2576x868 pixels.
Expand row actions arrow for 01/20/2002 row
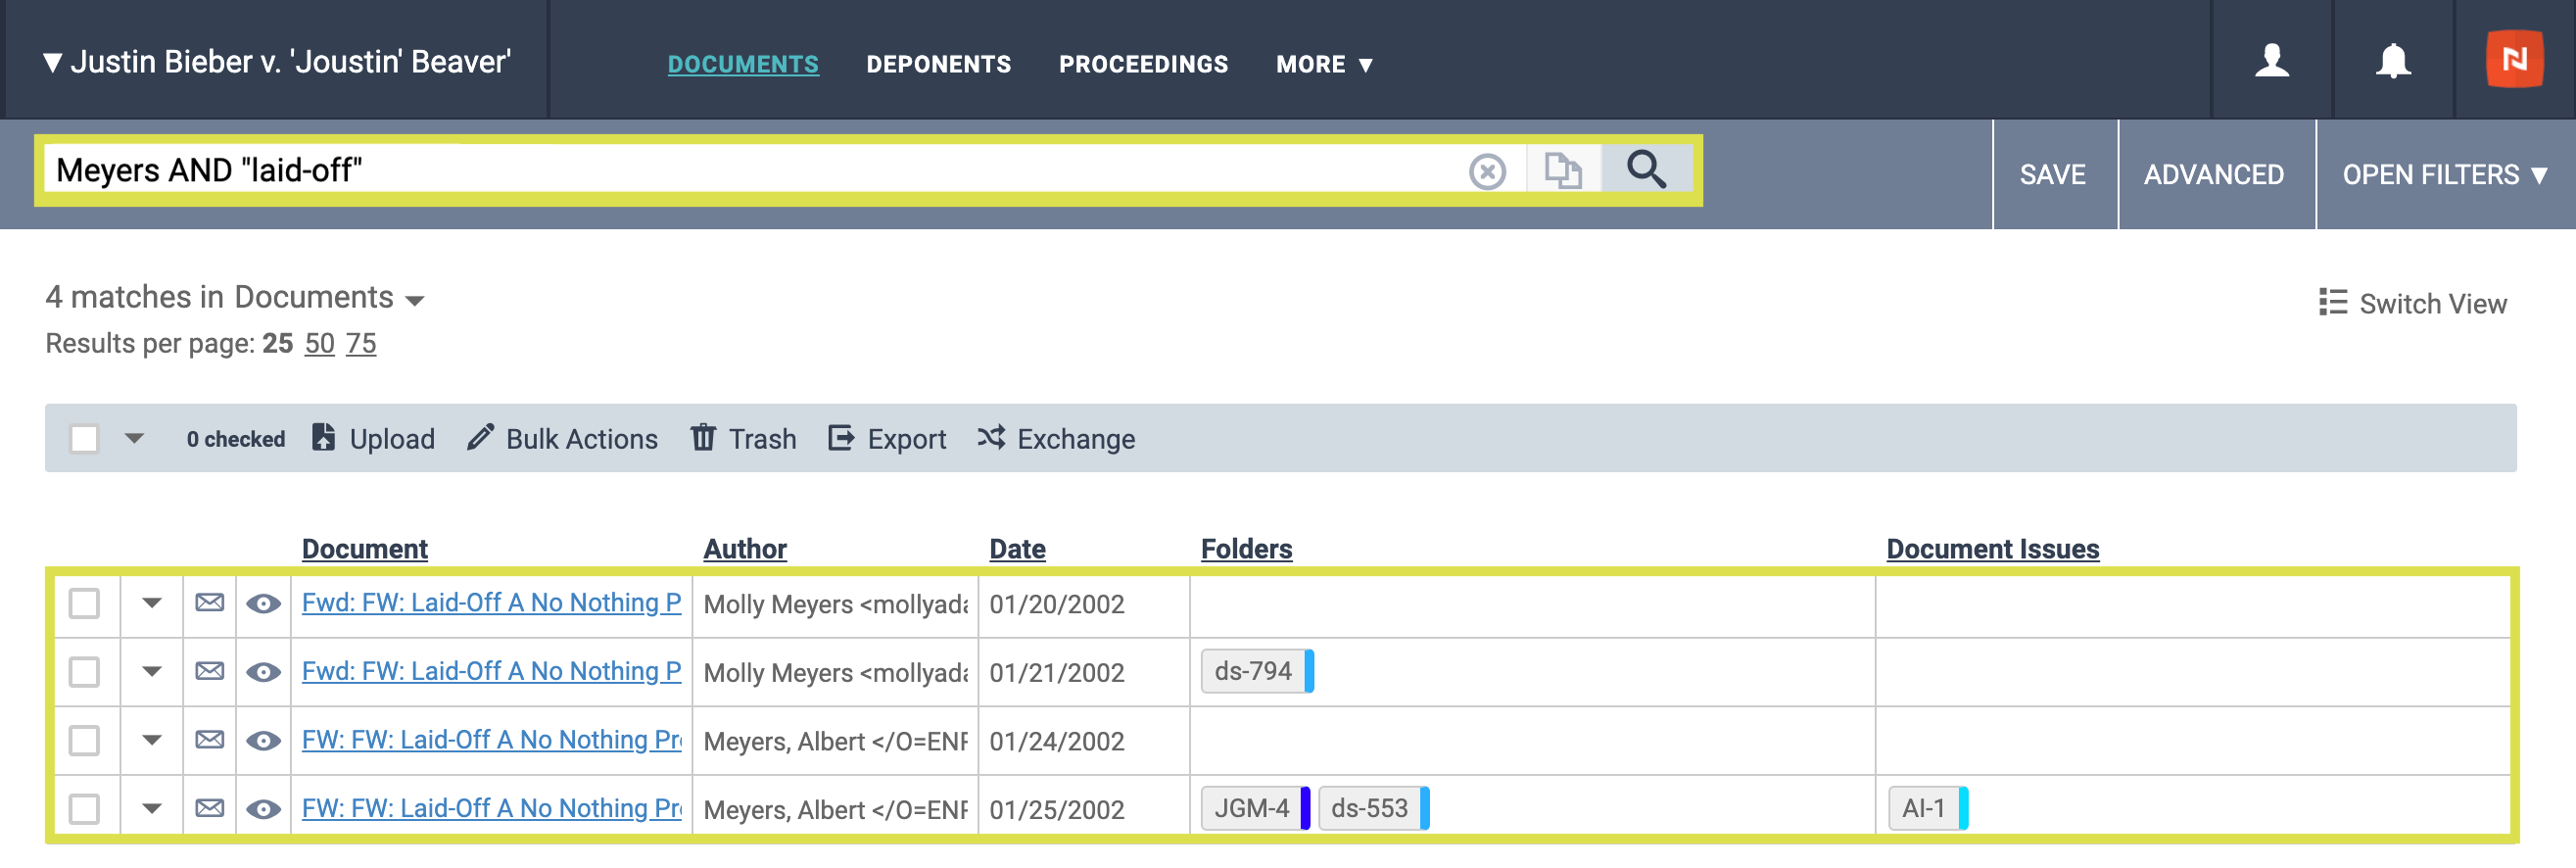point(152,603)
